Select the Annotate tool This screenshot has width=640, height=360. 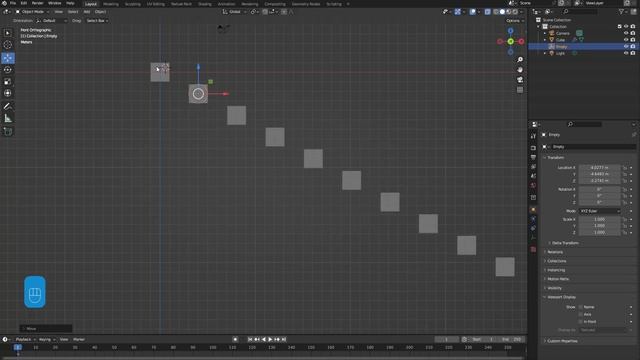click(x=8, y=107)
